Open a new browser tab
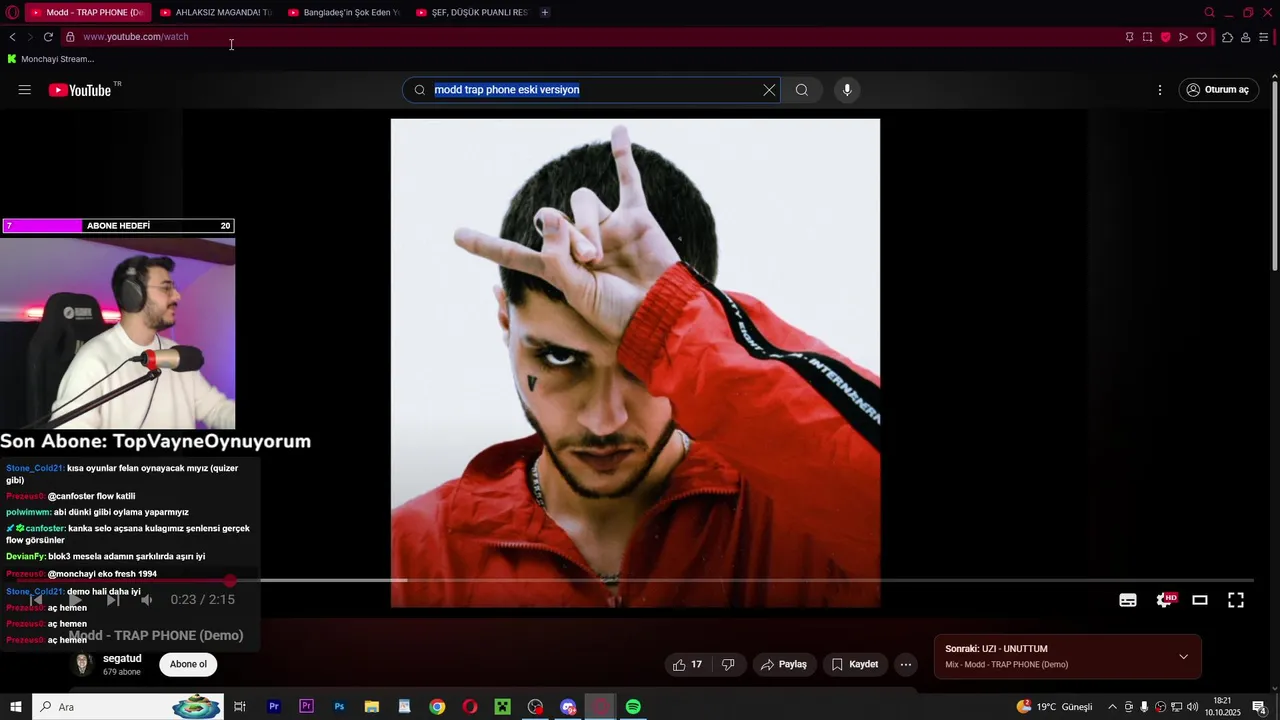This screenshot has height=720, width=1280. coord(545,12)
